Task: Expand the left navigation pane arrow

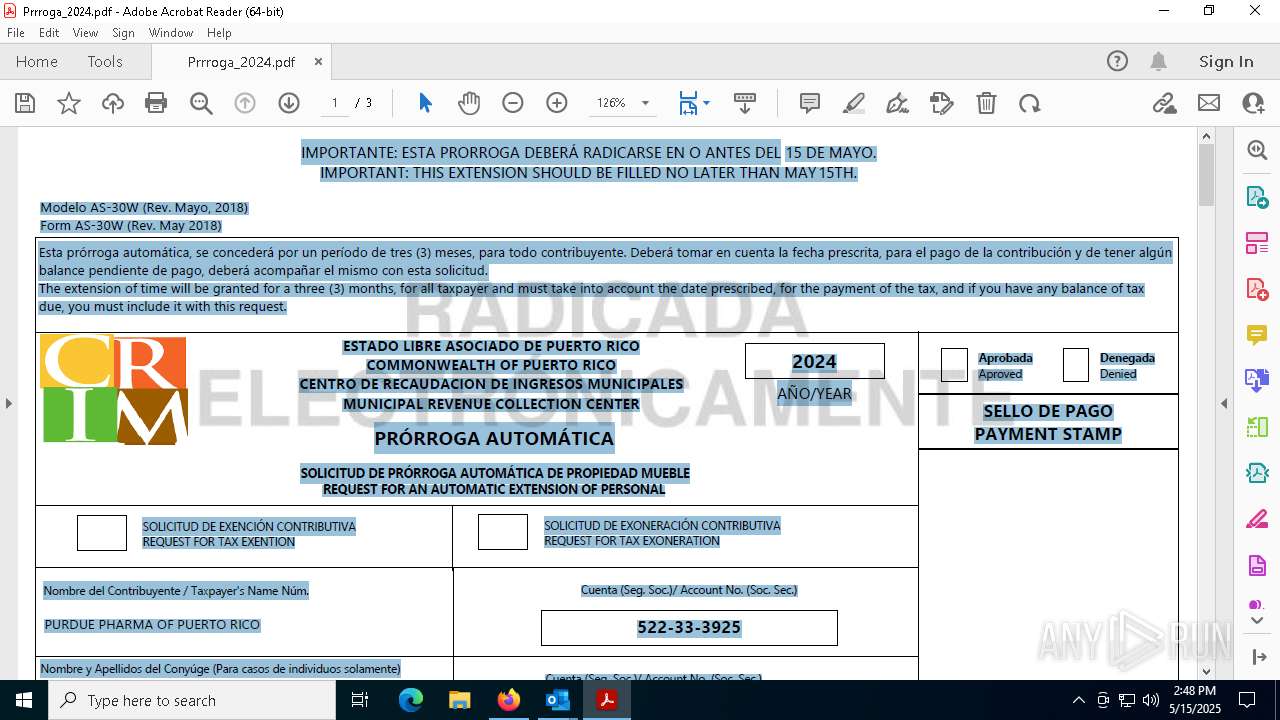Action: coord(8,404)
